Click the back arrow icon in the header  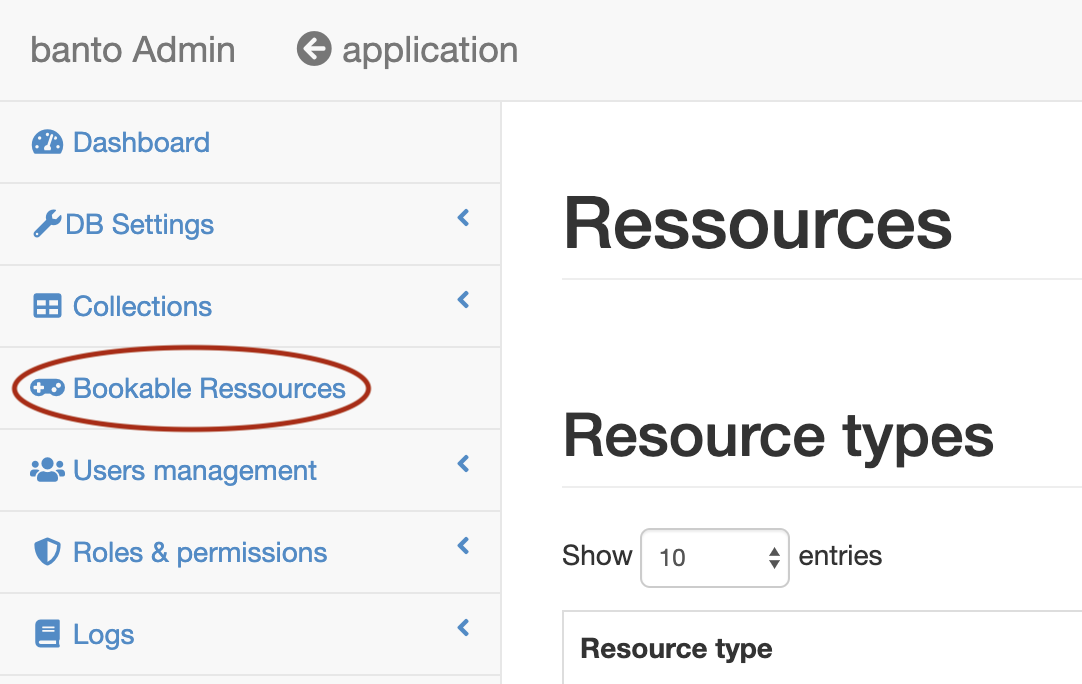point(312,48)
